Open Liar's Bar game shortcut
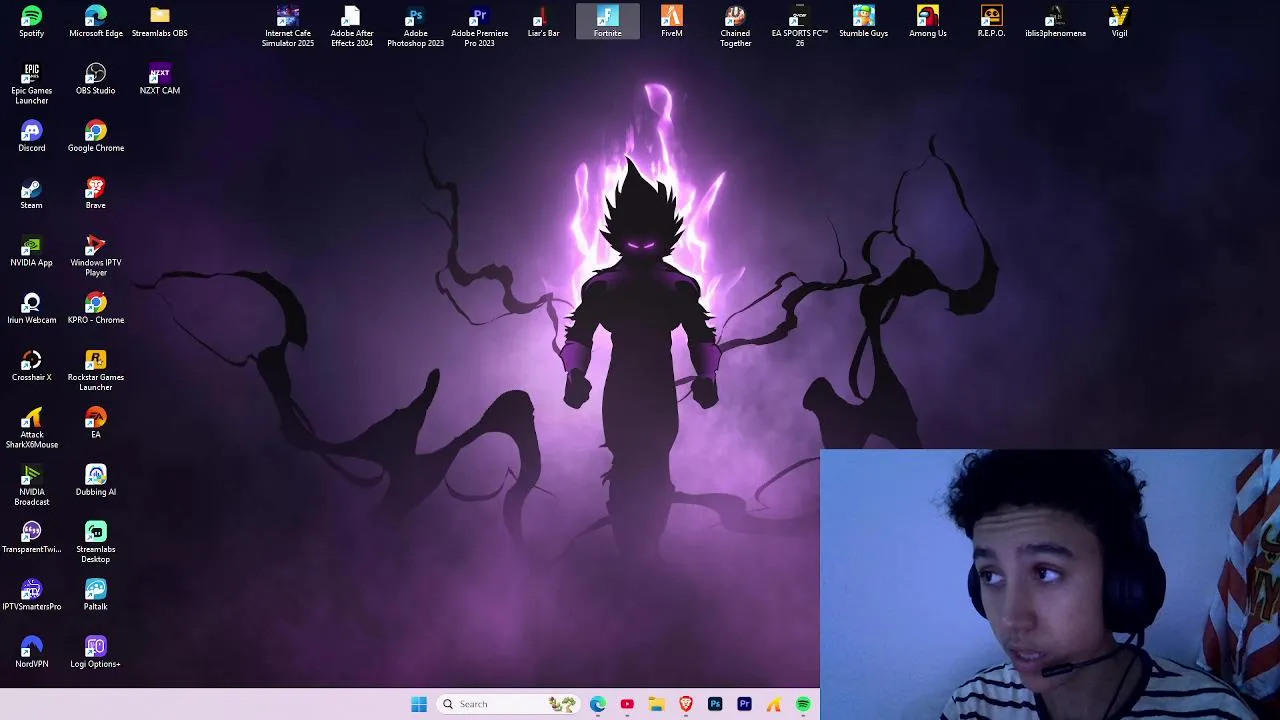This screenshot has width=1280, height=720. pyautogui.click(x=543, y=22)
